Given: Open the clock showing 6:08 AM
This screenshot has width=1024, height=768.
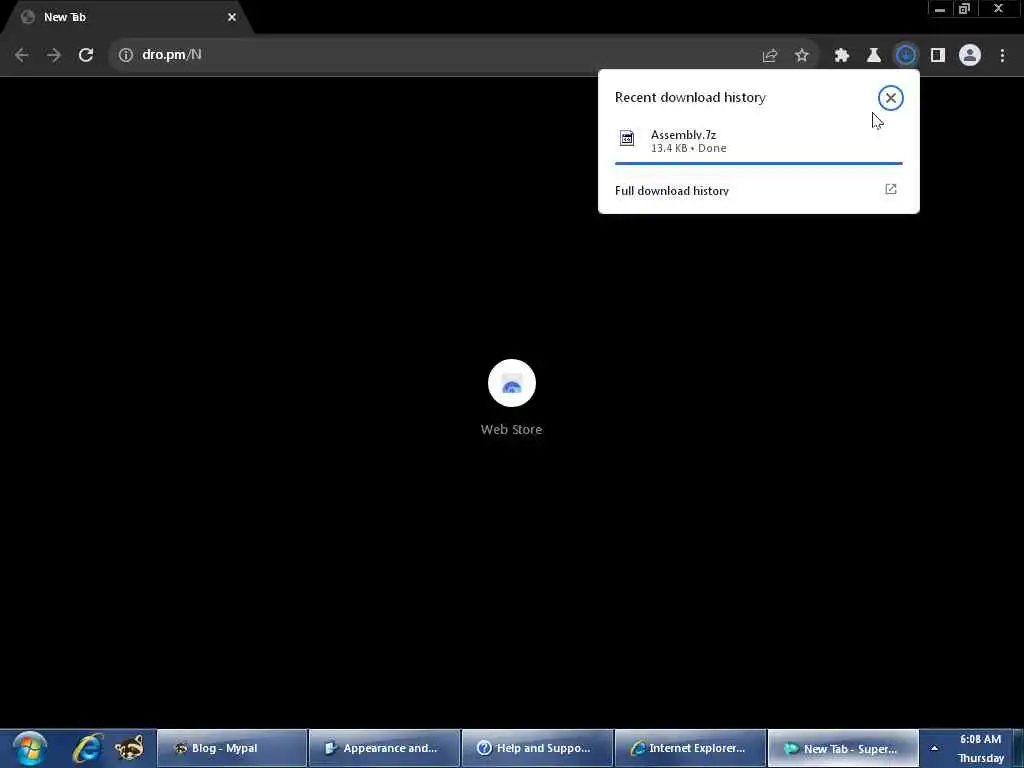Looking at the screenshot, I should [980, 748].
